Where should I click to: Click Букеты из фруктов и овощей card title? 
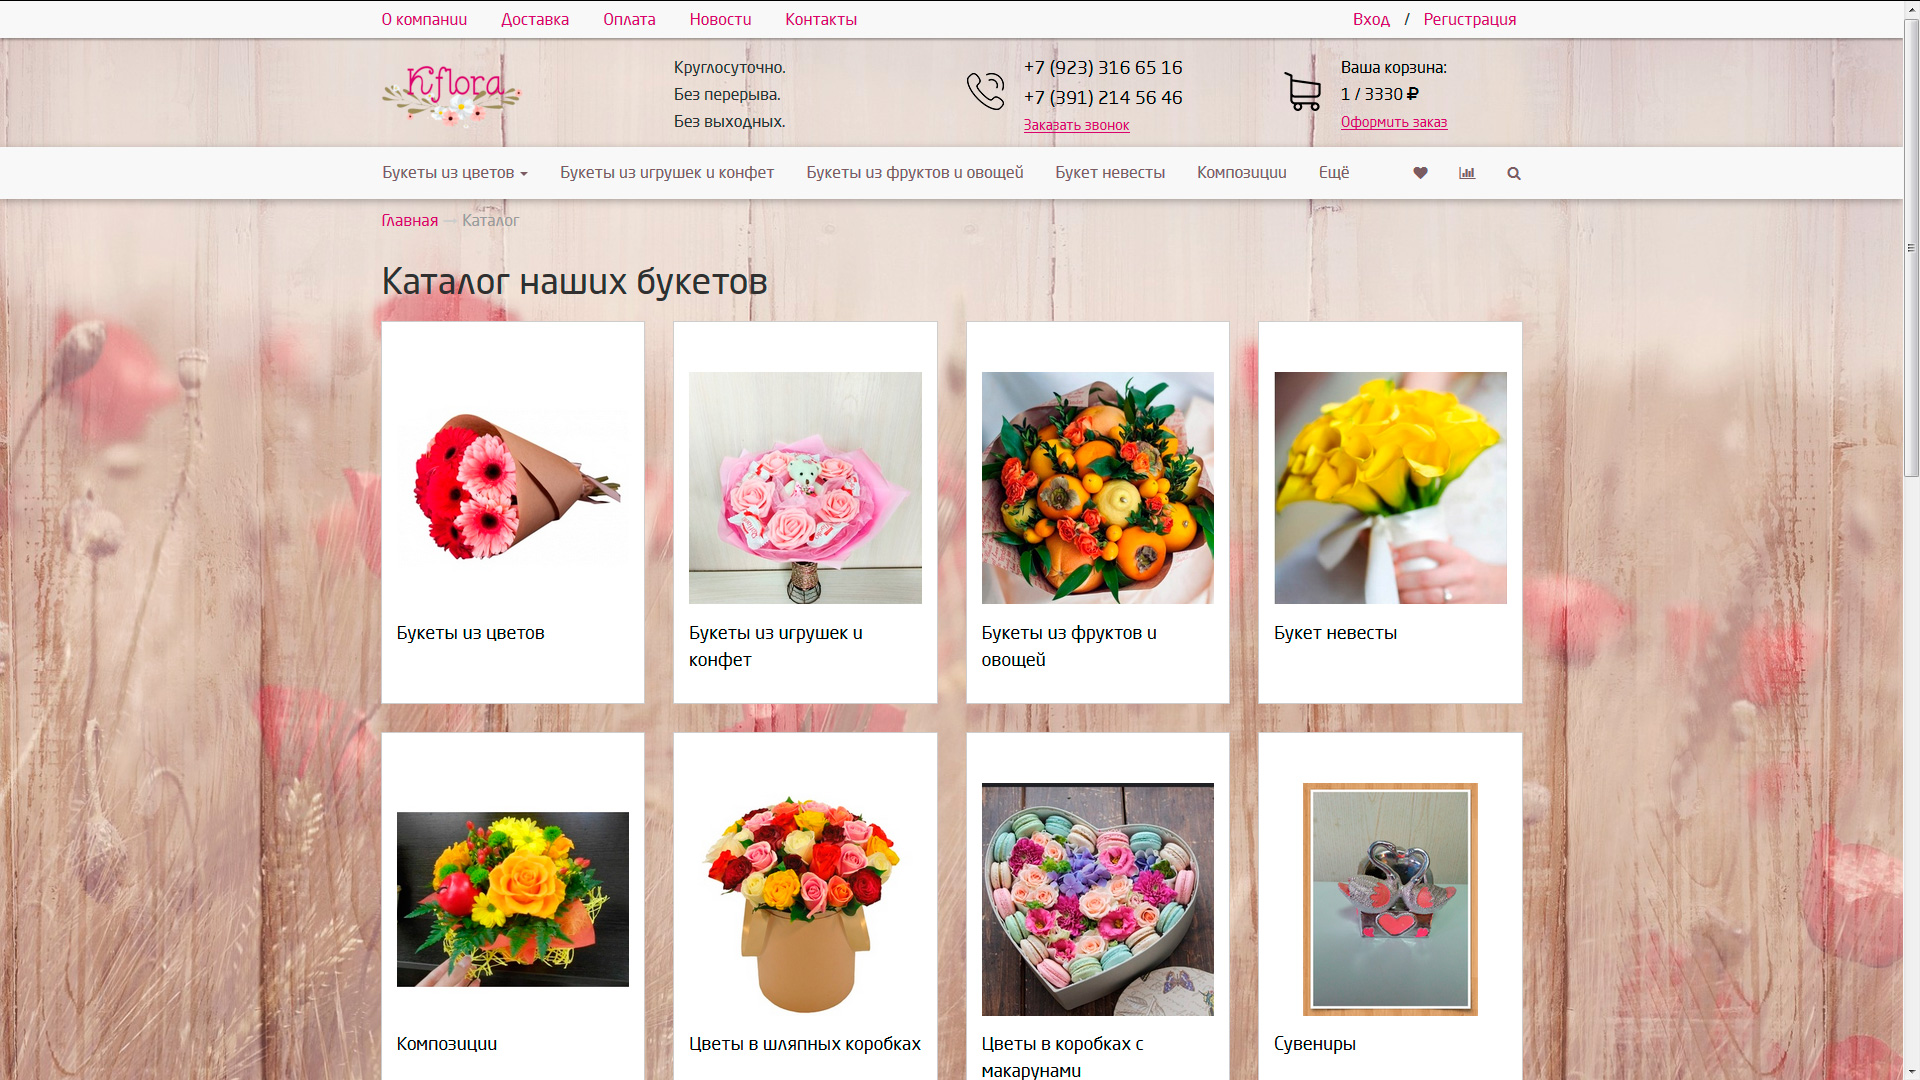[1069, 646]
